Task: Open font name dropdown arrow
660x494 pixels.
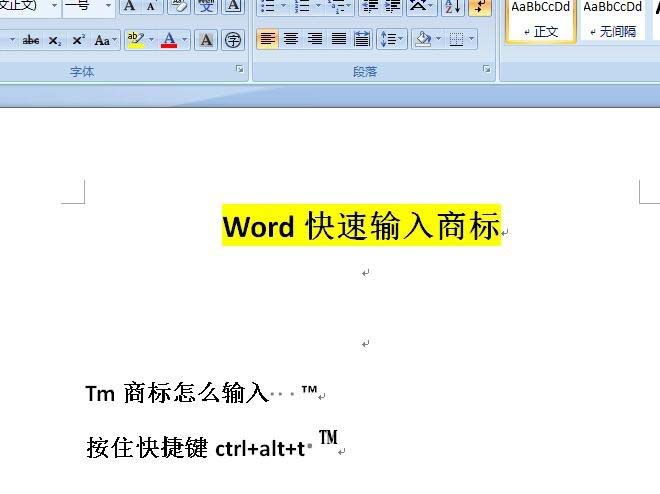Action: pyautogui.click(x=54, y=6)
